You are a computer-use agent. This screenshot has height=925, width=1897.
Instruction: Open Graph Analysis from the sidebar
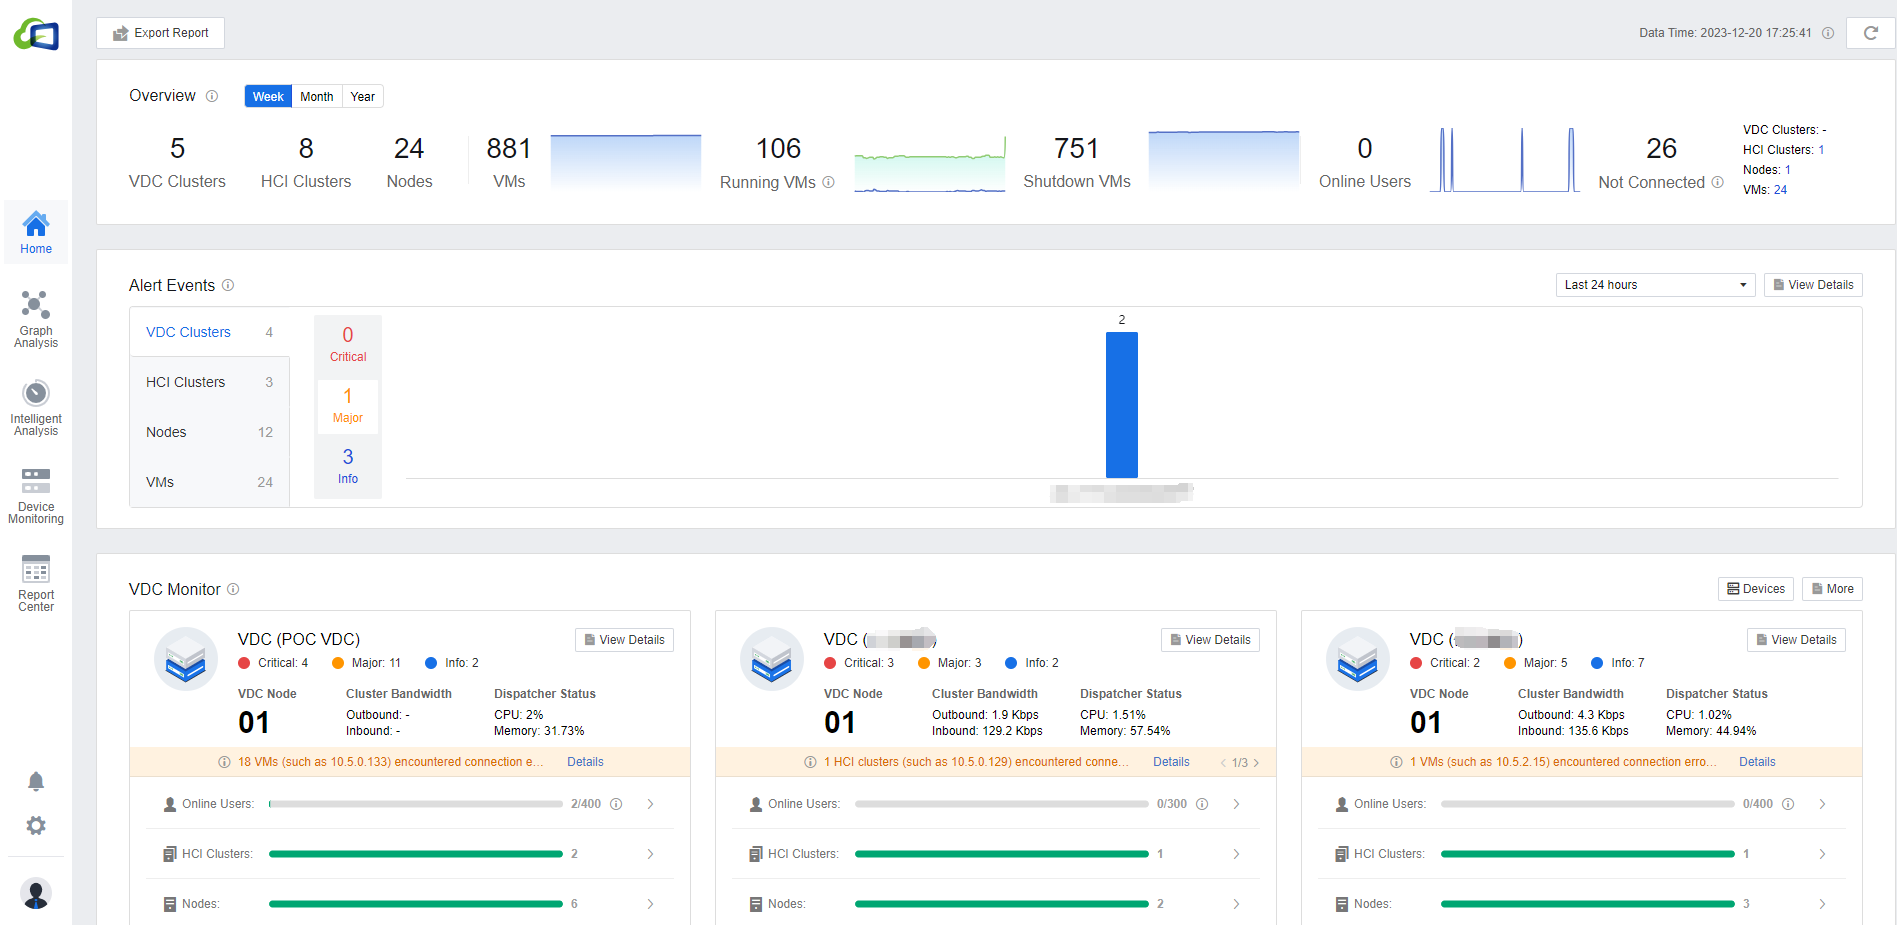(36, 319)
